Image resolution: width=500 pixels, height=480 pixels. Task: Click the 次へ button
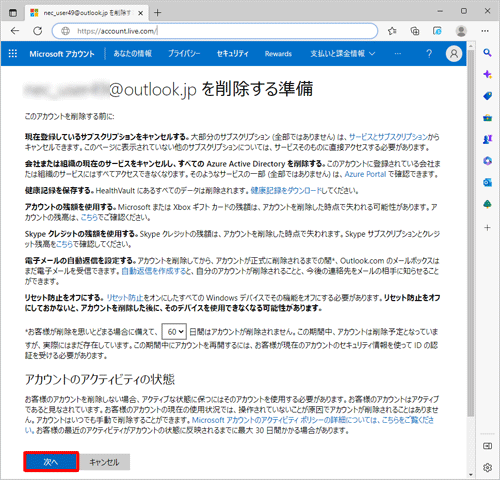[x=51, y=462]
